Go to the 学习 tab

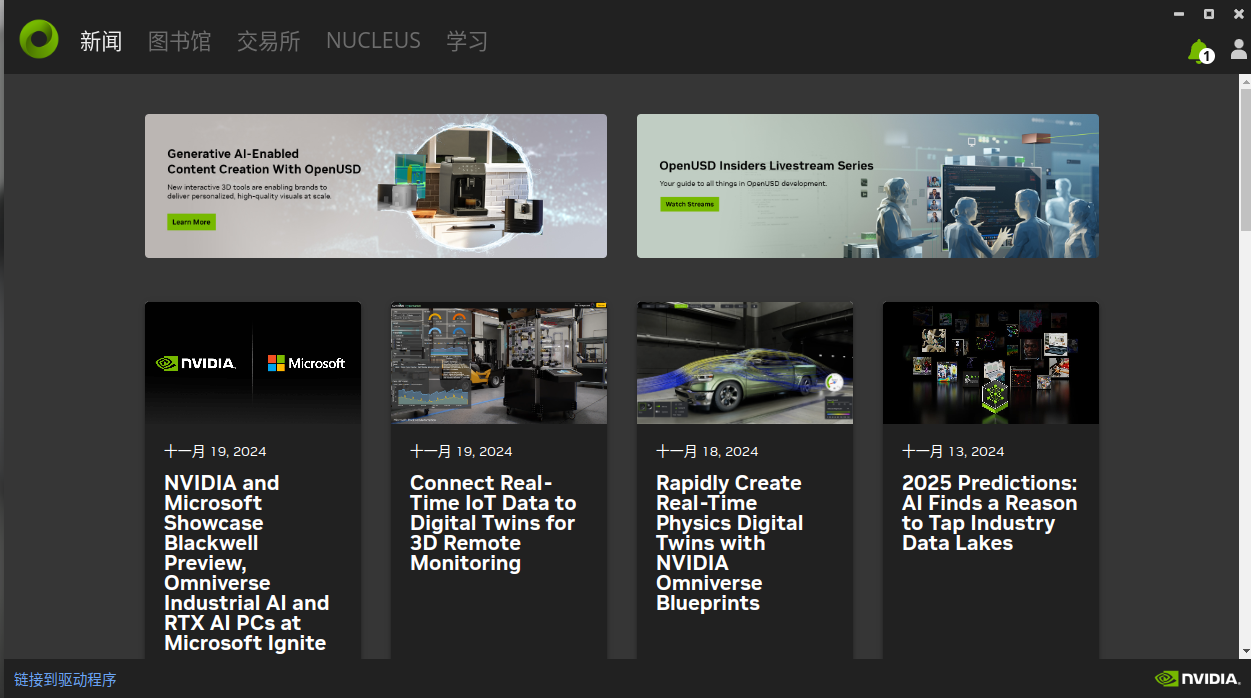[x=467, y=41]
